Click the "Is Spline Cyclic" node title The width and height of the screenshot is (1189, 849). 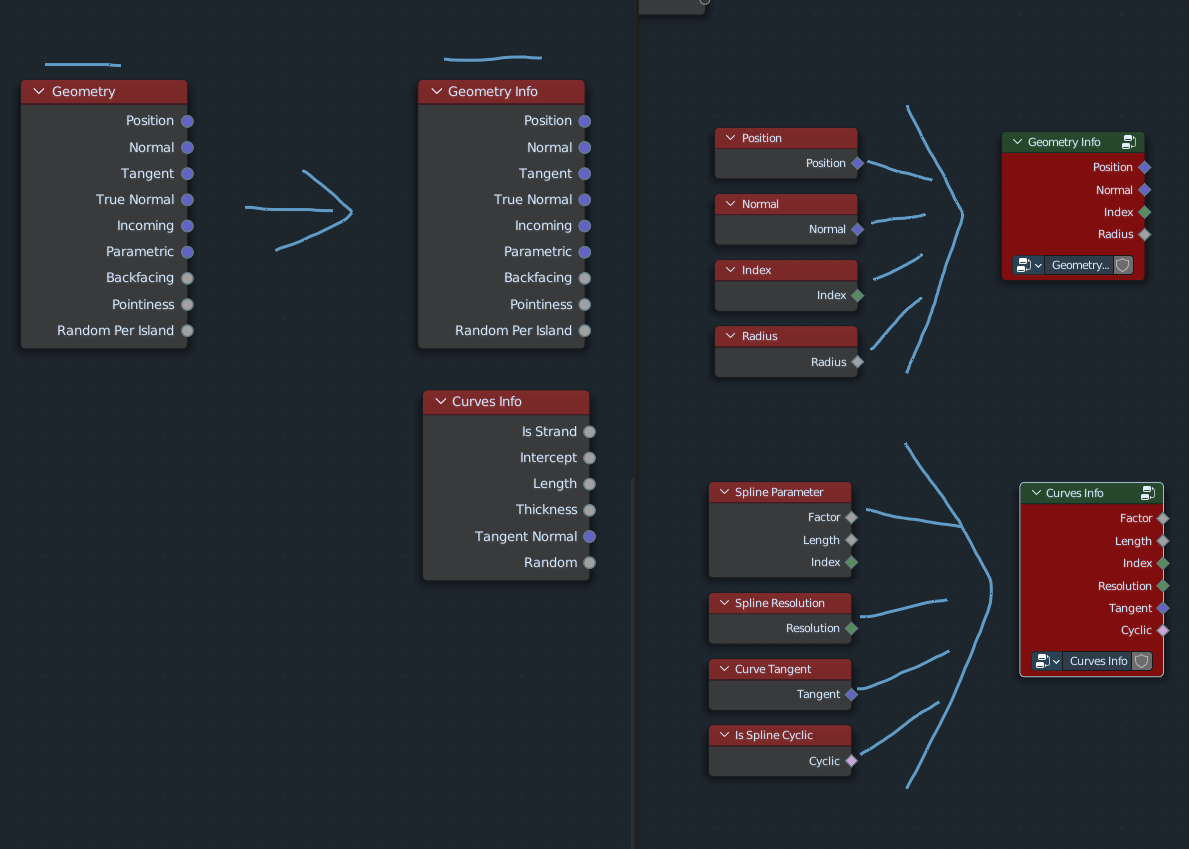tap(773, 735)
